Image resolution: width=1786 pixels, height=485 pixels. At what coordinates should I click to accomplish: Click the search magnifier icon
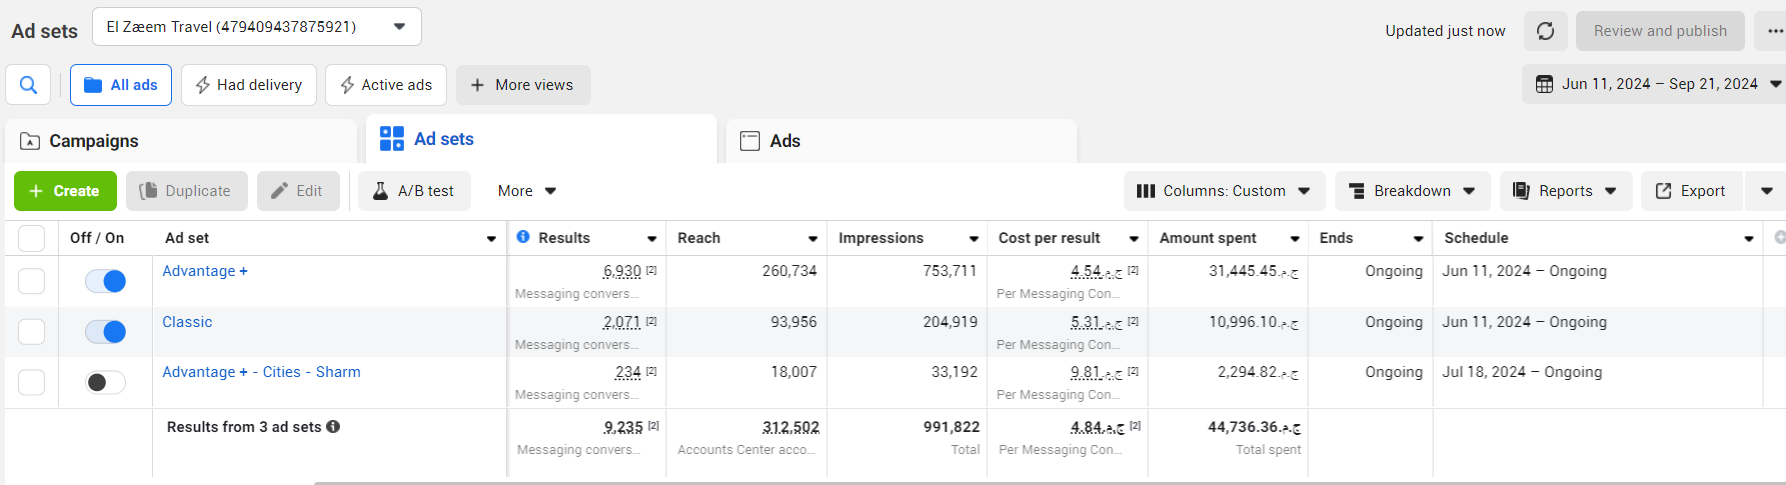pos(28,85)
